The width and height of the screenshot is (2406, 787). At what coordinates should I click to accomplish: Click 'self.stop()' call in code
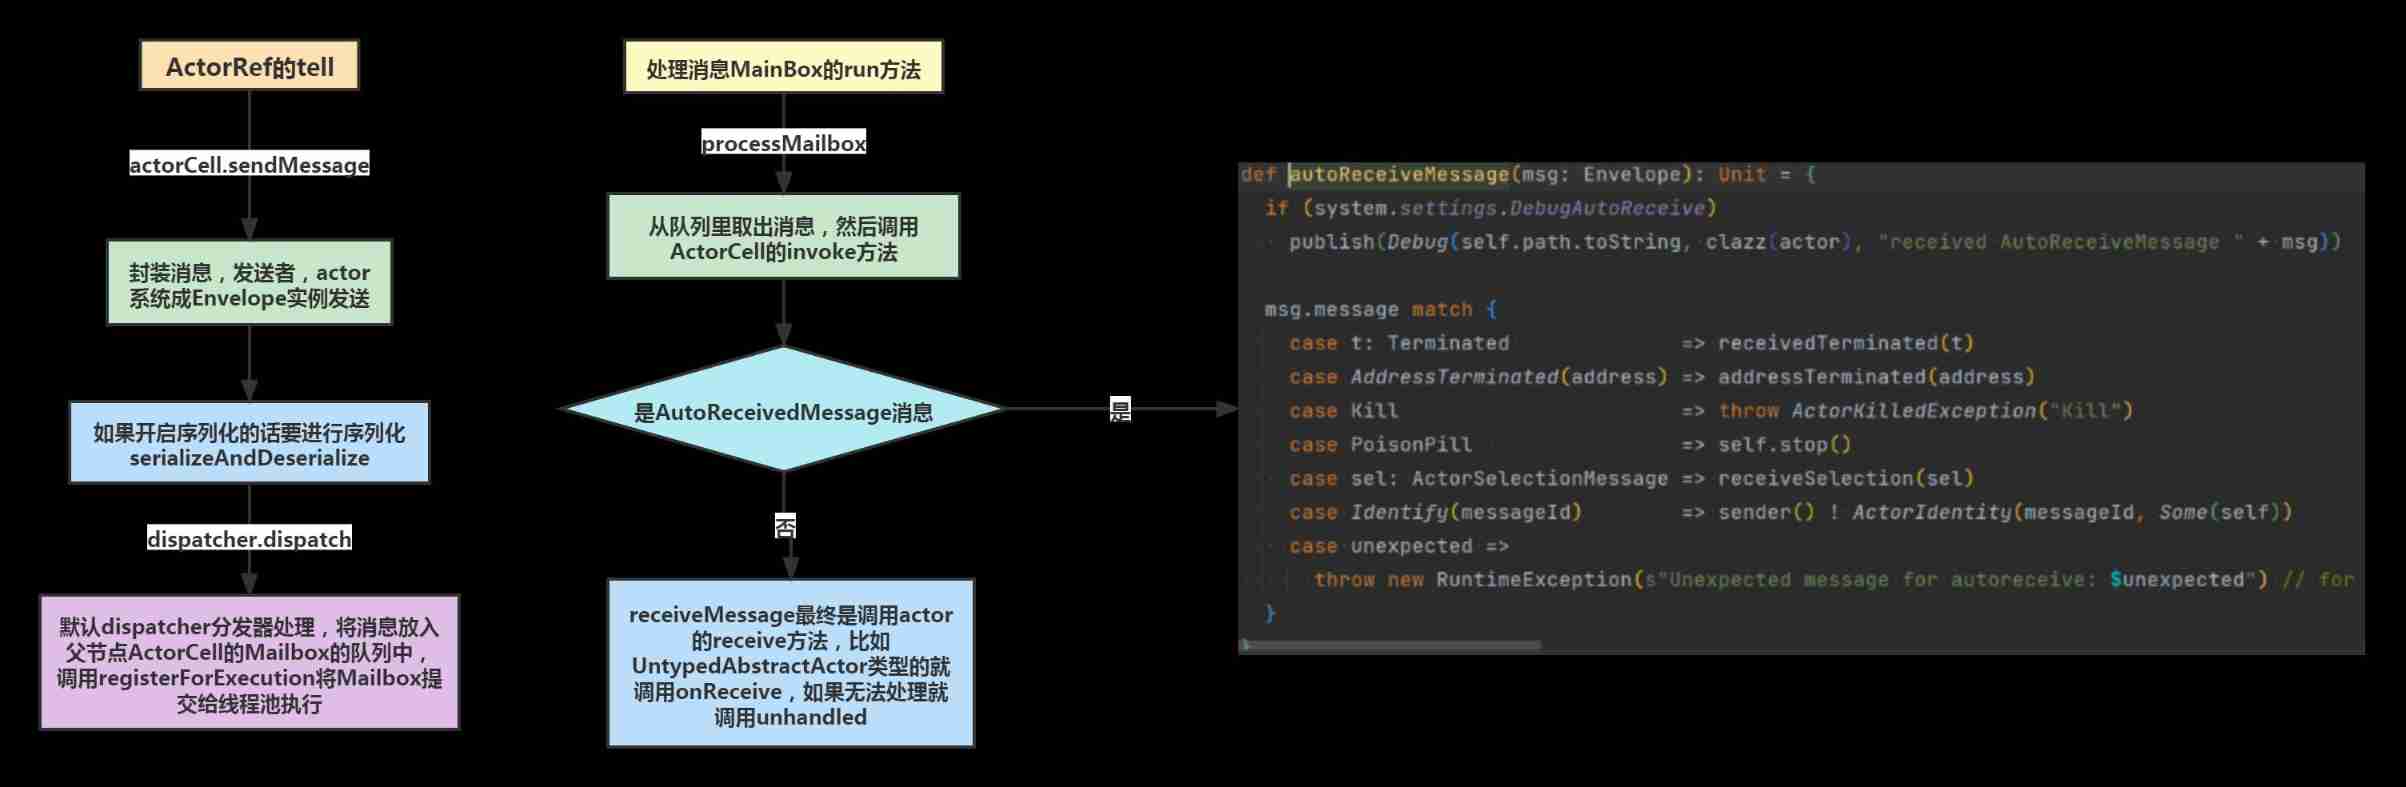pos(1785,445)
